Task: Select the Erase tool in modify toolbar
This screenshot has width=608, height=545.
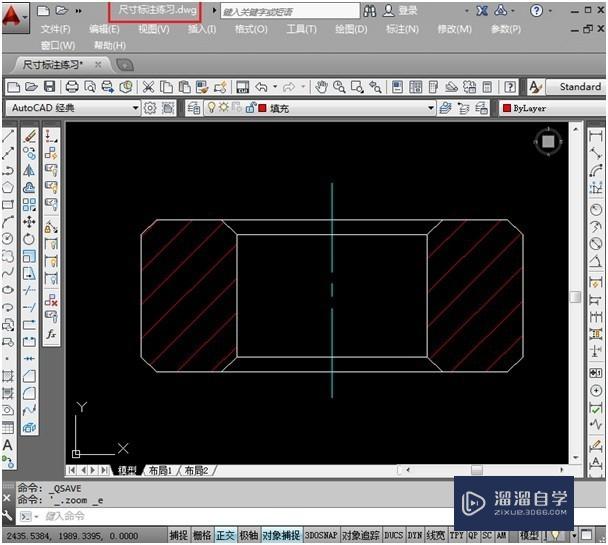Action: click(29, 136)
